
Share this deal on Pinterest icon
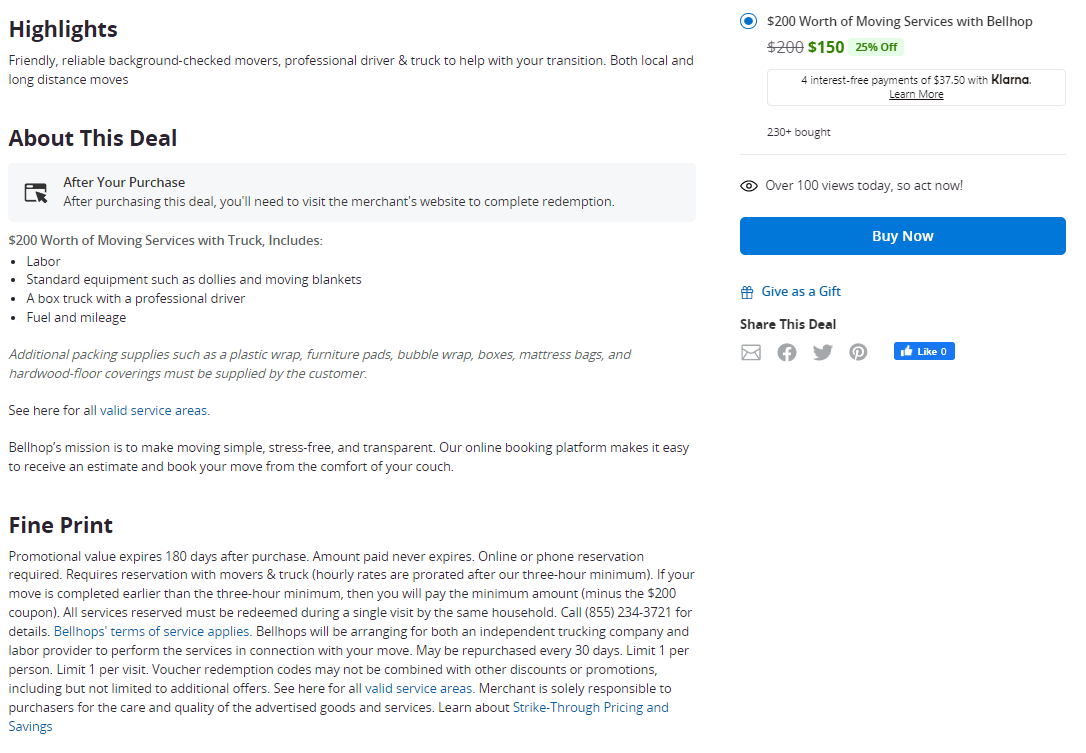[858, 353]
